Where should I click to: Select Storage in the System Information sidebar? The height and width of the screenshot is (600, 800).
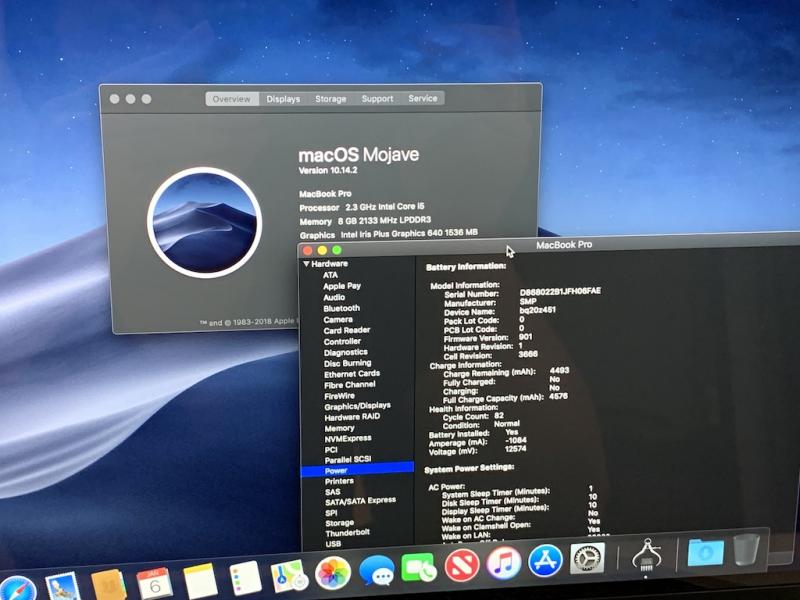340,523
